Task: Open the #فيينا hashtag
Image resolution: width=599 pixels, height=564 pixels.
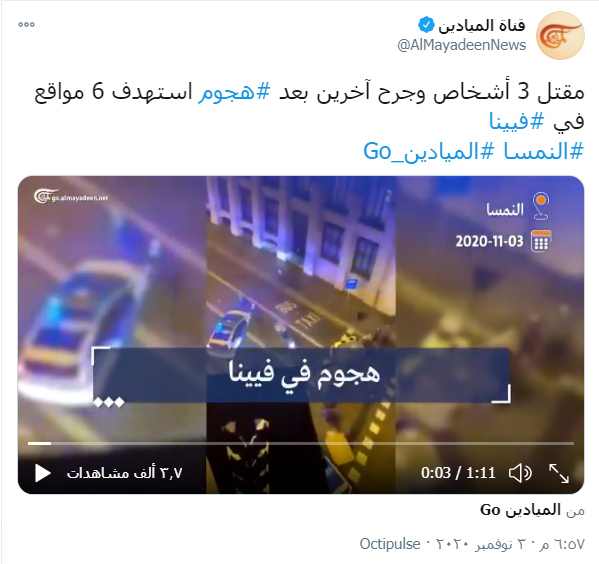Action: point(516,122)
